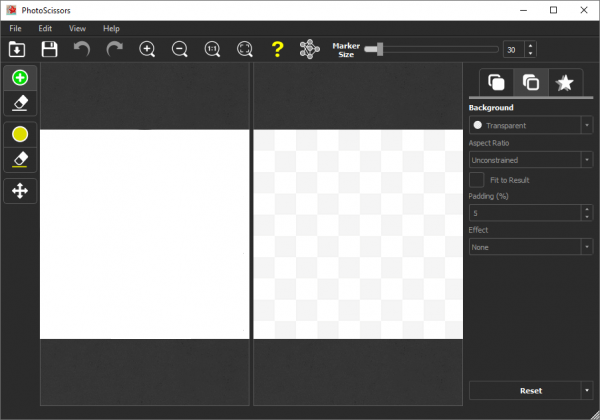Set zoom to actual size 1:1
The image size is (600, 420).
[x=212, y=48]
